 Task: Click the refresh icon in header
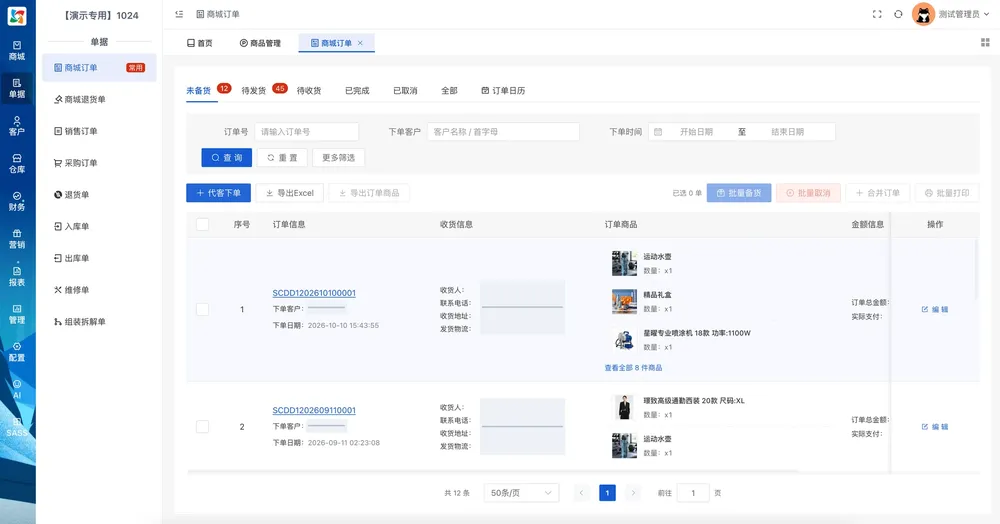898,14
